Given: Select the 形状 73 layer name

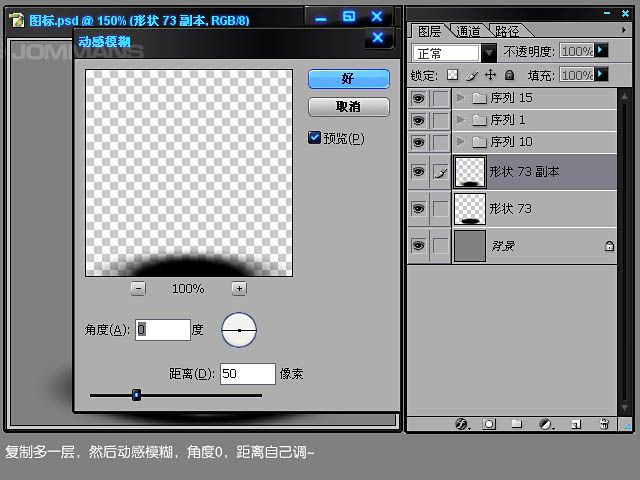Looking at the screenshot, I should click(511, 209).
